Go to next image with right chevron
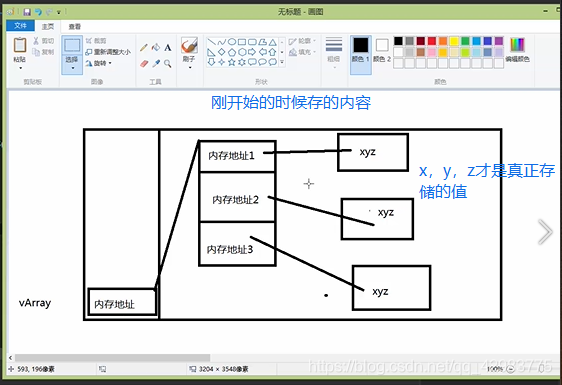The height and width of the screenshot is (385, 562). point(545,232)
